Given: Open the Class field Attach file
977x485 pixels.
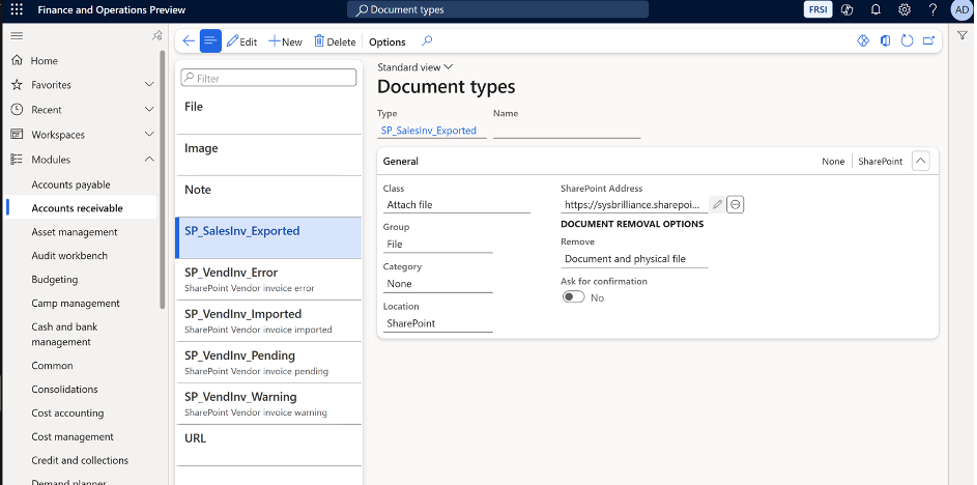Looking at the screenshot, I should 456,204.
